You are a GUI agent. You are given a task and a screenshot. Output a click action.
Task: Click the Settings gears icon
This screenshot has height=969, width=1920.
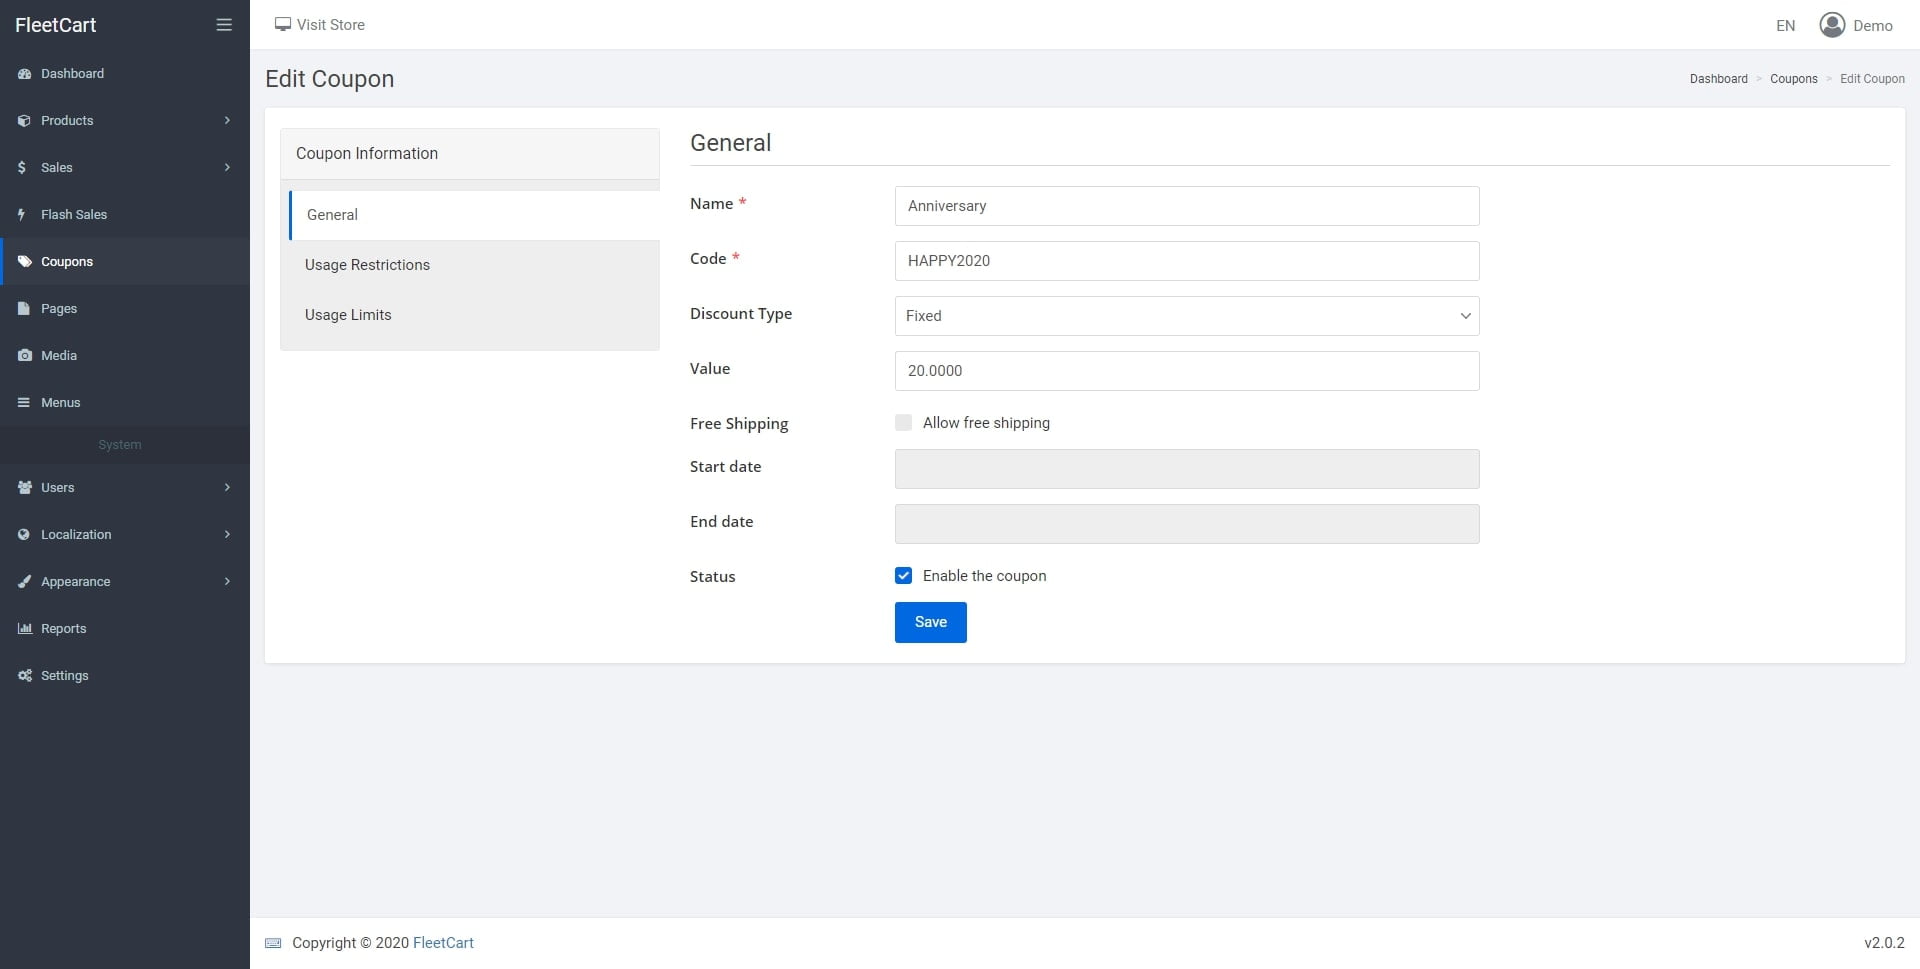pos(25,676)
